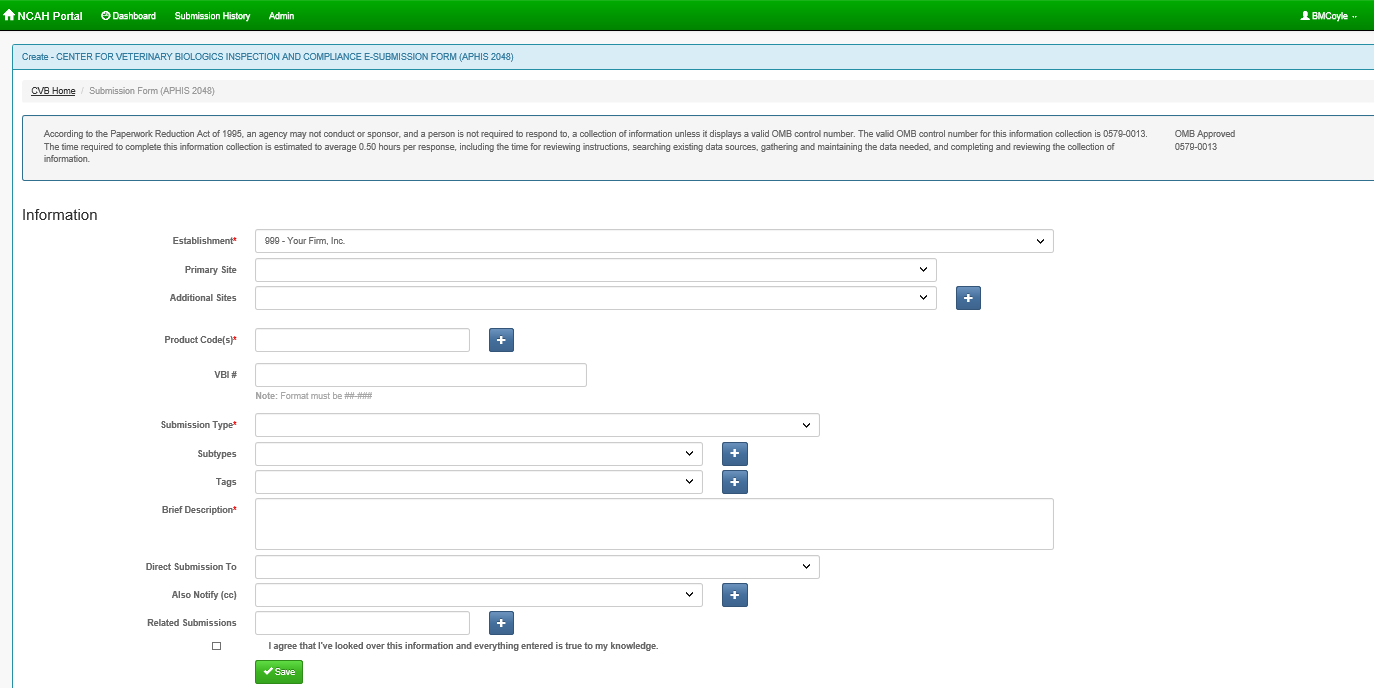
Task: Add another Additional Sites entry with plus button
Action: 968,298
